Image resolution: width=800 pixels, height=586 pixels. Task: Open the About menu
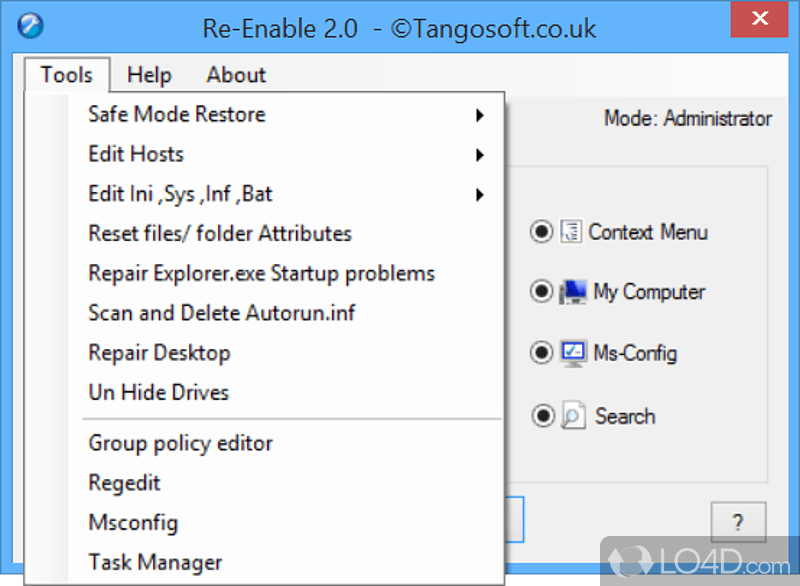(235, 75)
